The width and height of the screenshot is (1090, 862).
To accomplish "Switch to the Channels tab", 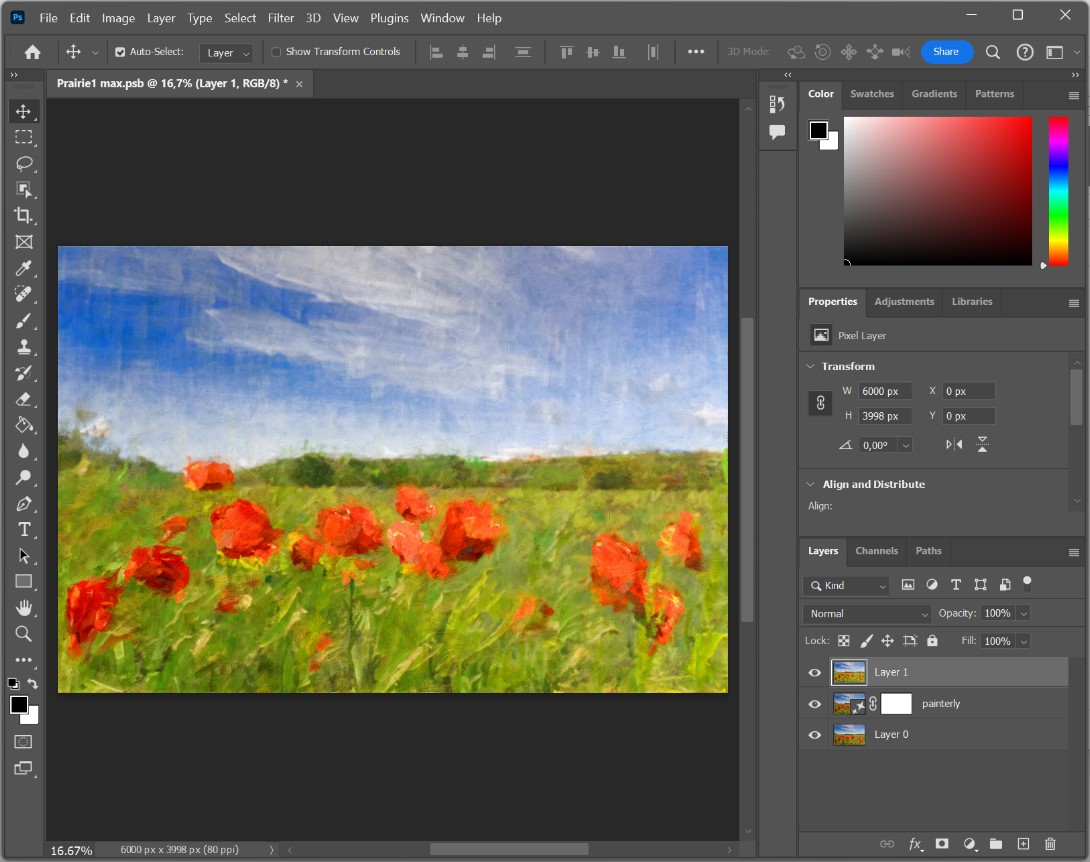I will tap(876, 551).
